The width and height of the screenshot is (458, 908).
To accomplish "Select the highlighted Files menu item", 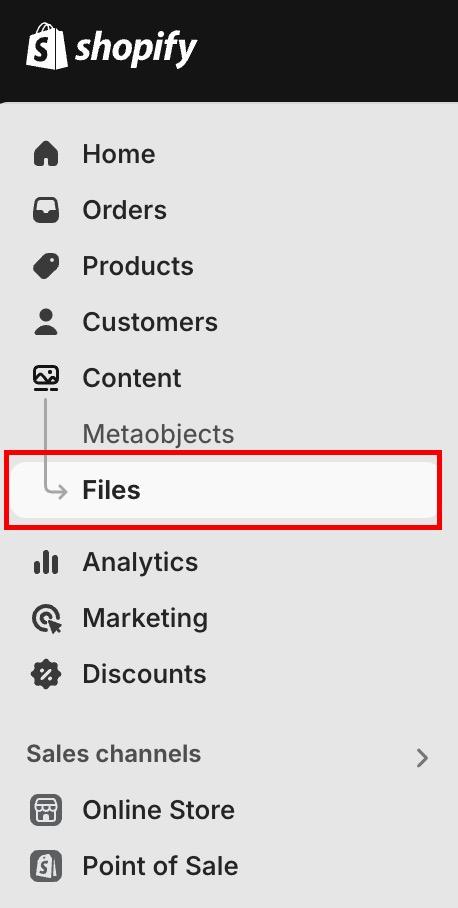I will (x=223, y=490).
